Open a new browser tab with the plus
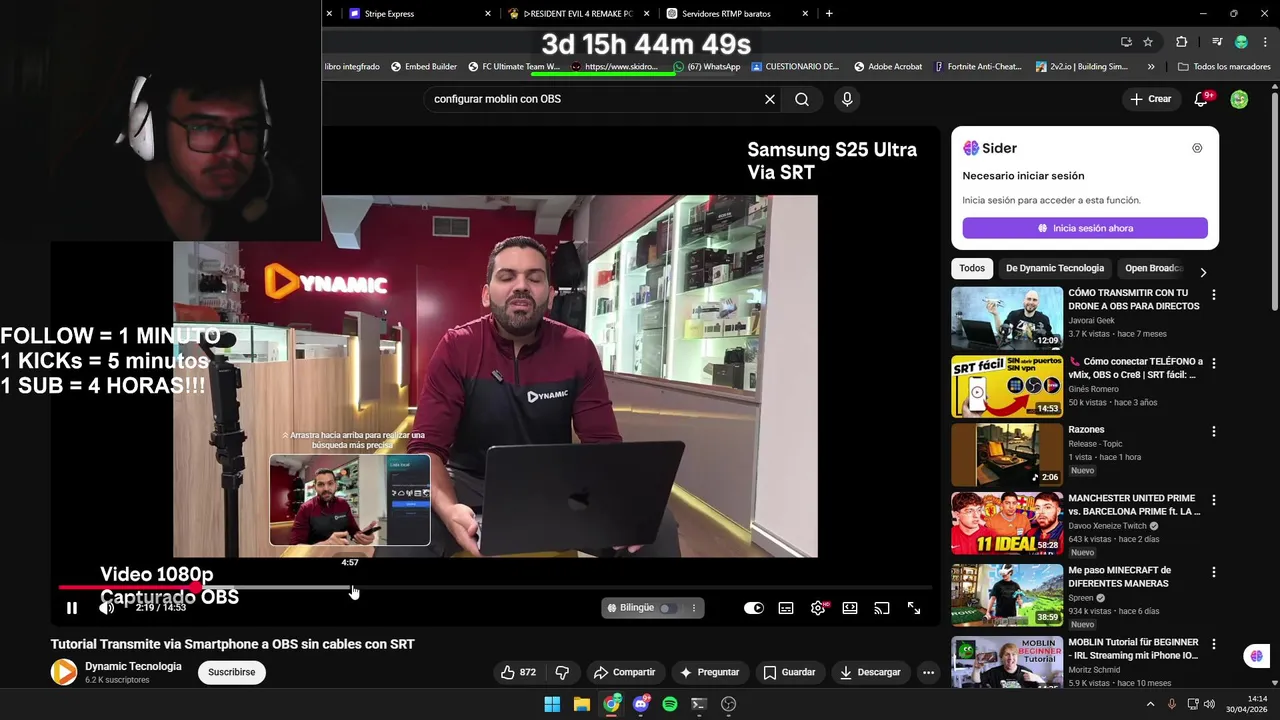This screenshot has width=1280, height=720. (829, 13)
